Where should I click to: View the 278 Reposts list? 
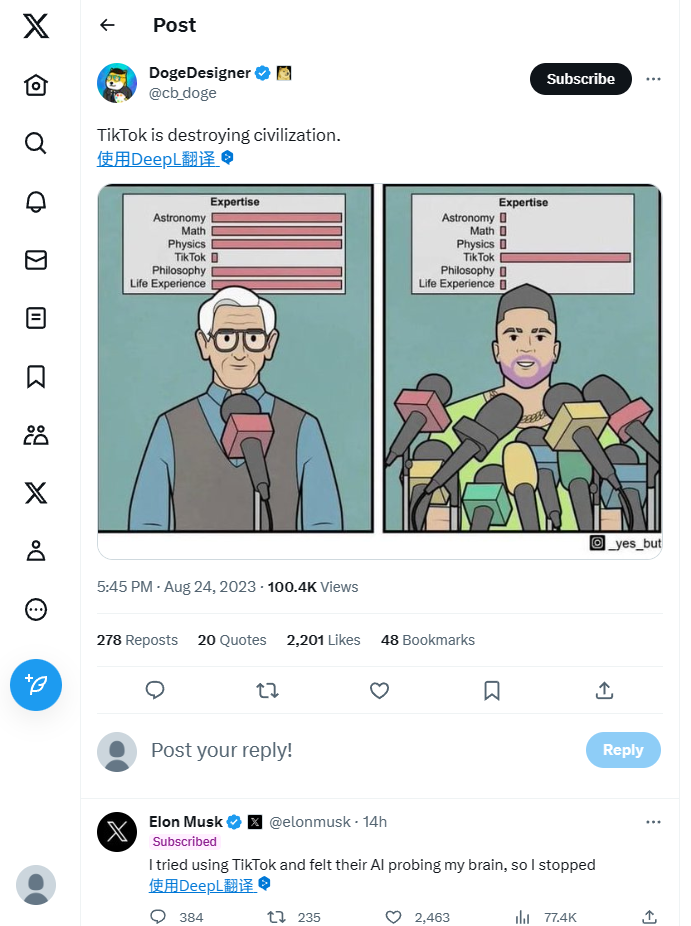[x=137, y=640]
